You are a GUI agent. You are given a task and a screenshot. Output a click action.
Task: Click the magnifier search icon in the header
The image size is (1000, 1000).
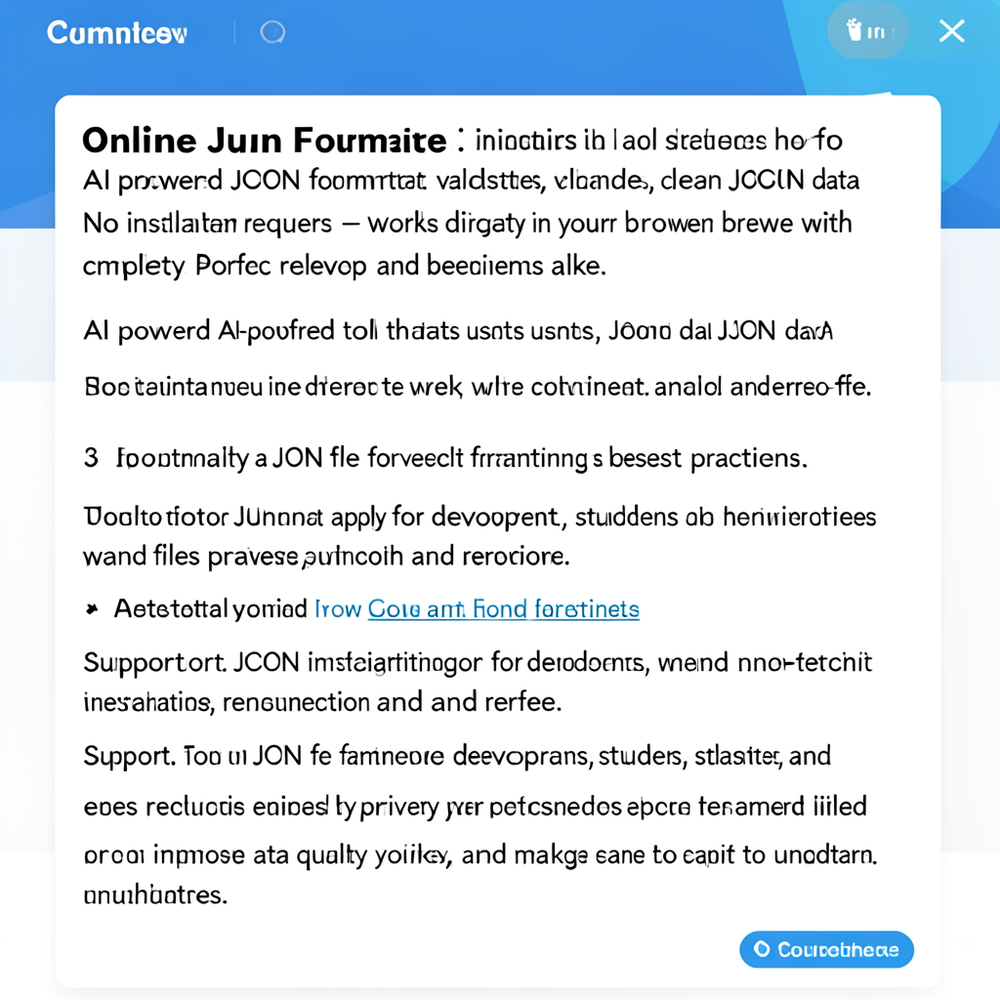point(271,31)
